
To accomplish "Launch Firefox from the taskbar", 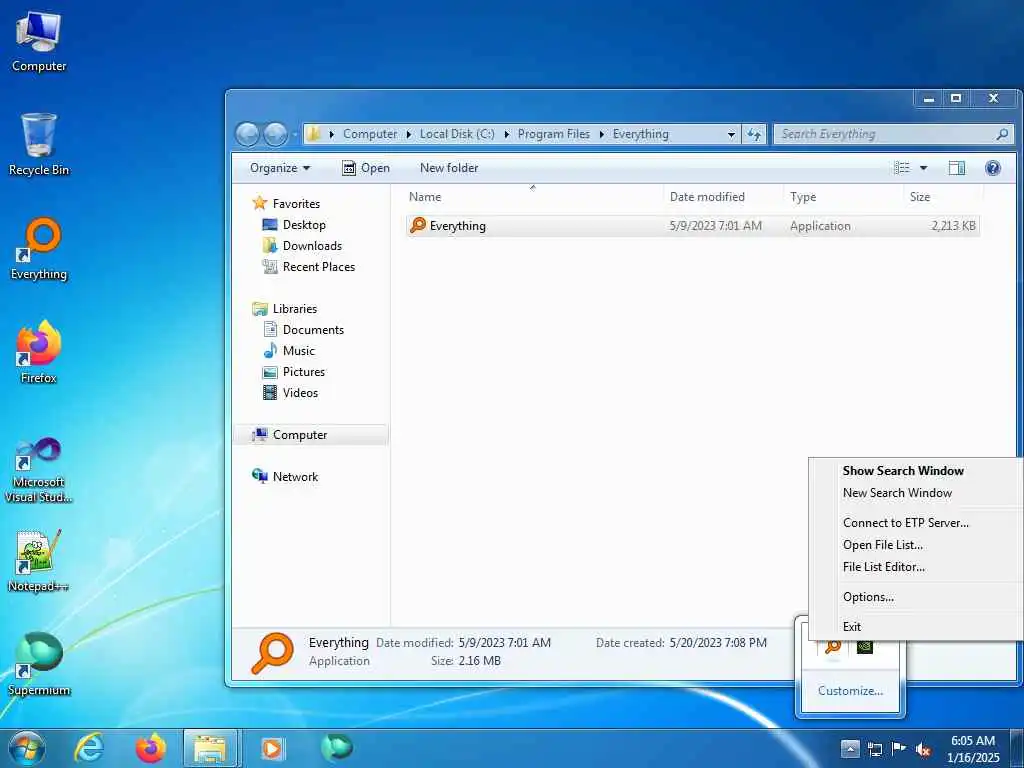I will pyautogui.click(x=150, y=748).
